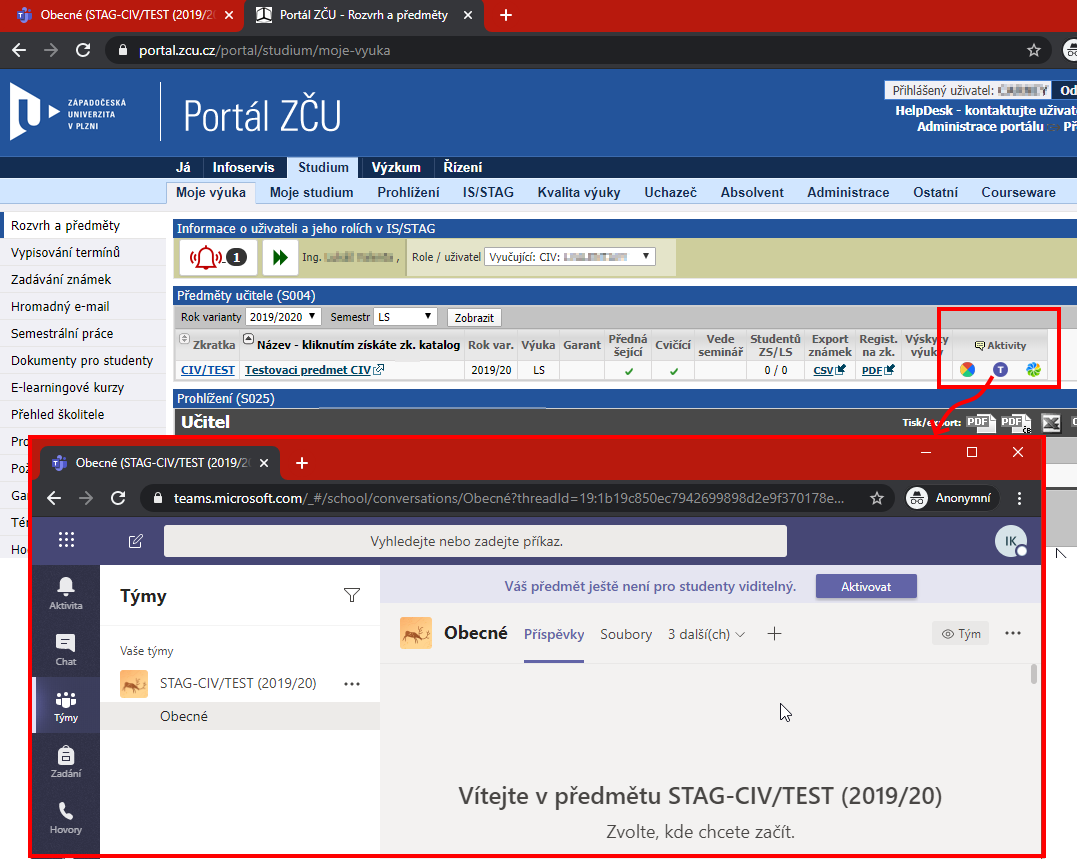Open the Moje studium sub-tab
The image size is (1077, 859).
(x=311, y=192)
